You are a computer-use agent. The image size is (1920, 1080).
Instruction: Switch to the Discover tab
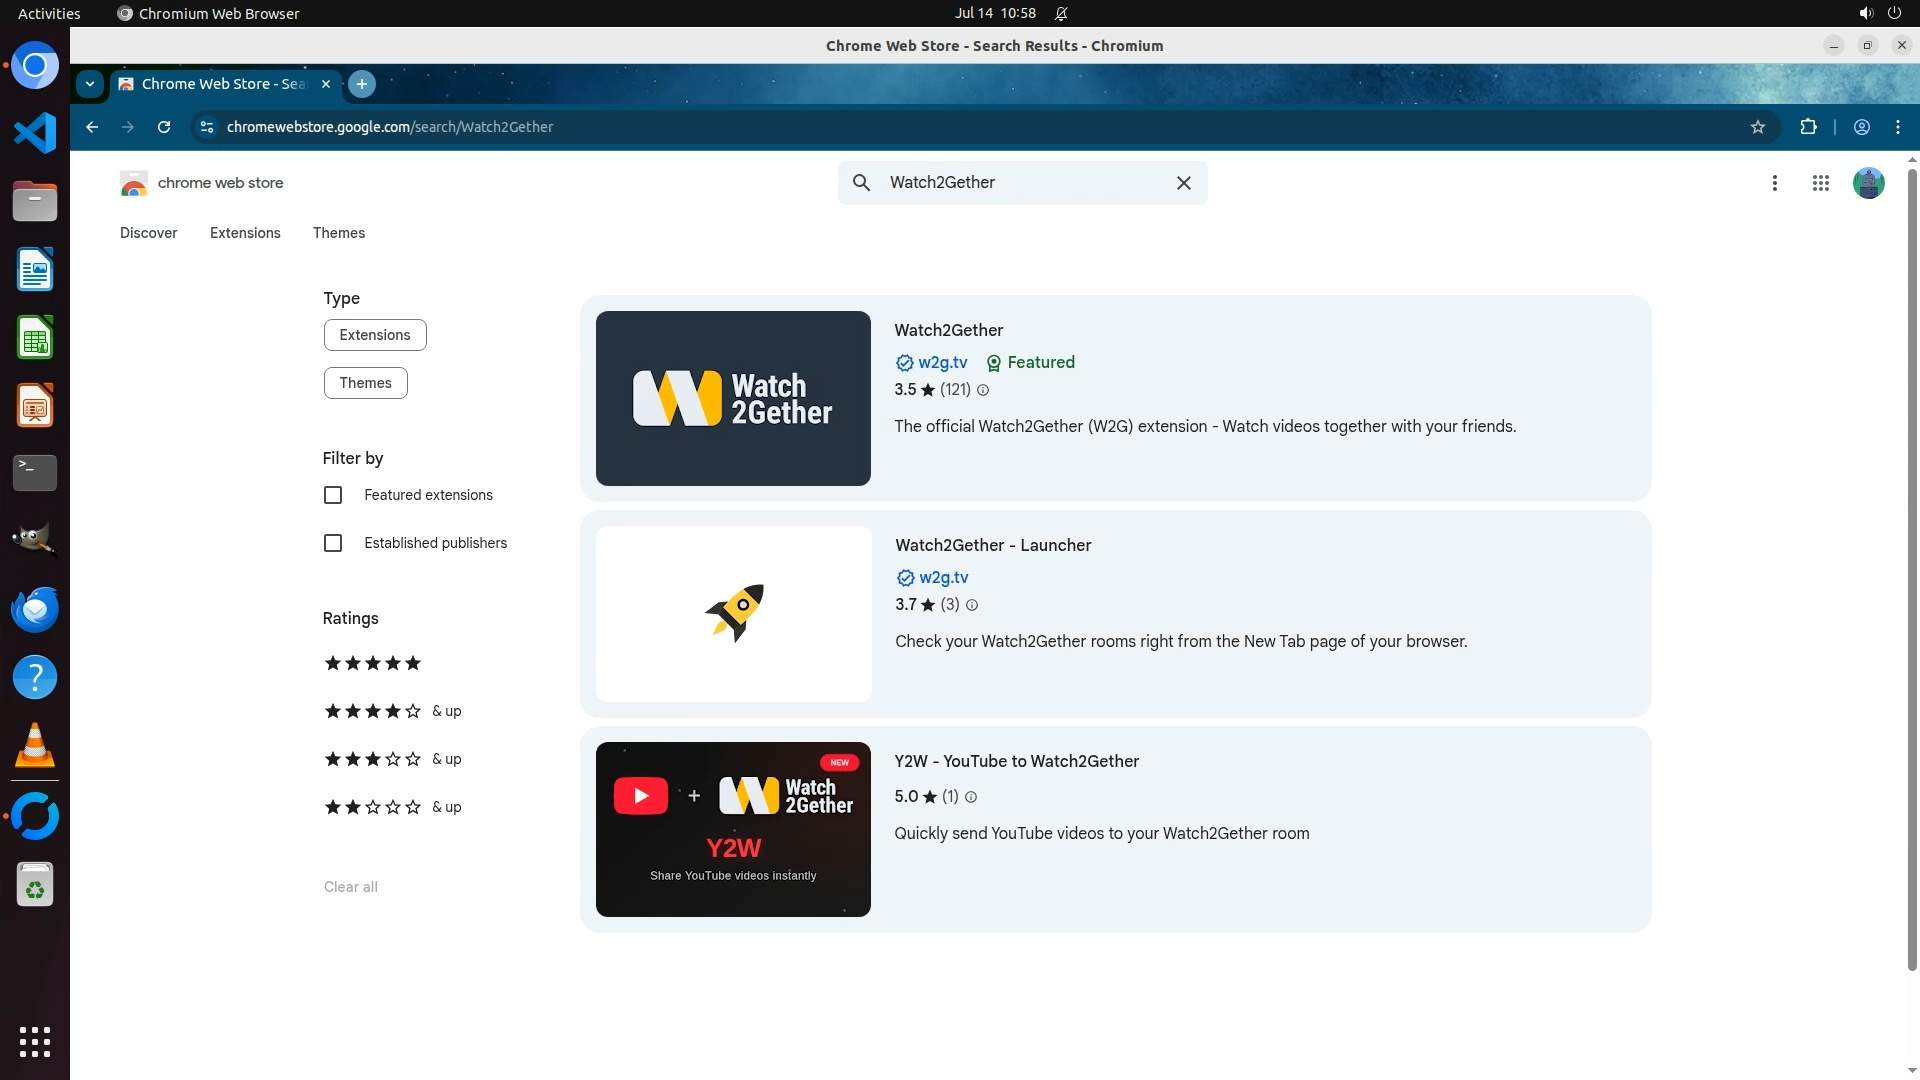point(148,233)
